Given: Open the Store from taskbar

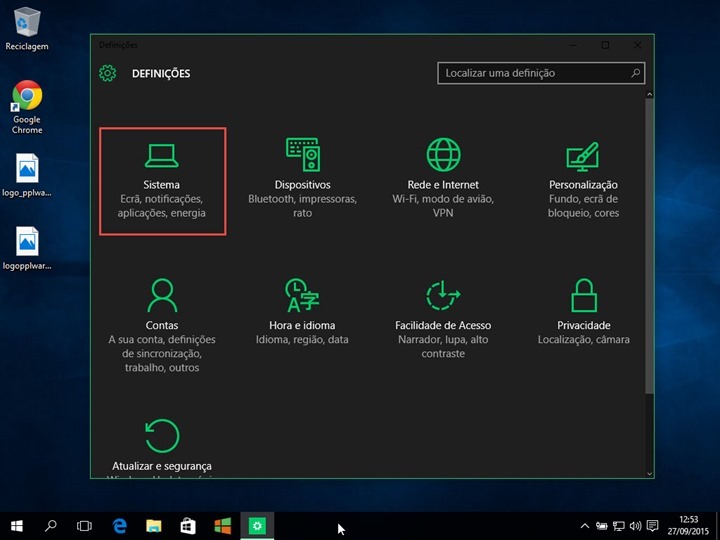Looking at the screenshot, I should point(188,525).
